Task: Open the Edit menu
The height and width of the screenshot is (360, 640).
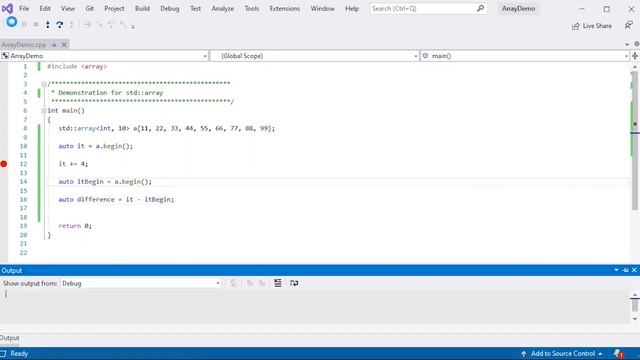Action: coord(45,8)
